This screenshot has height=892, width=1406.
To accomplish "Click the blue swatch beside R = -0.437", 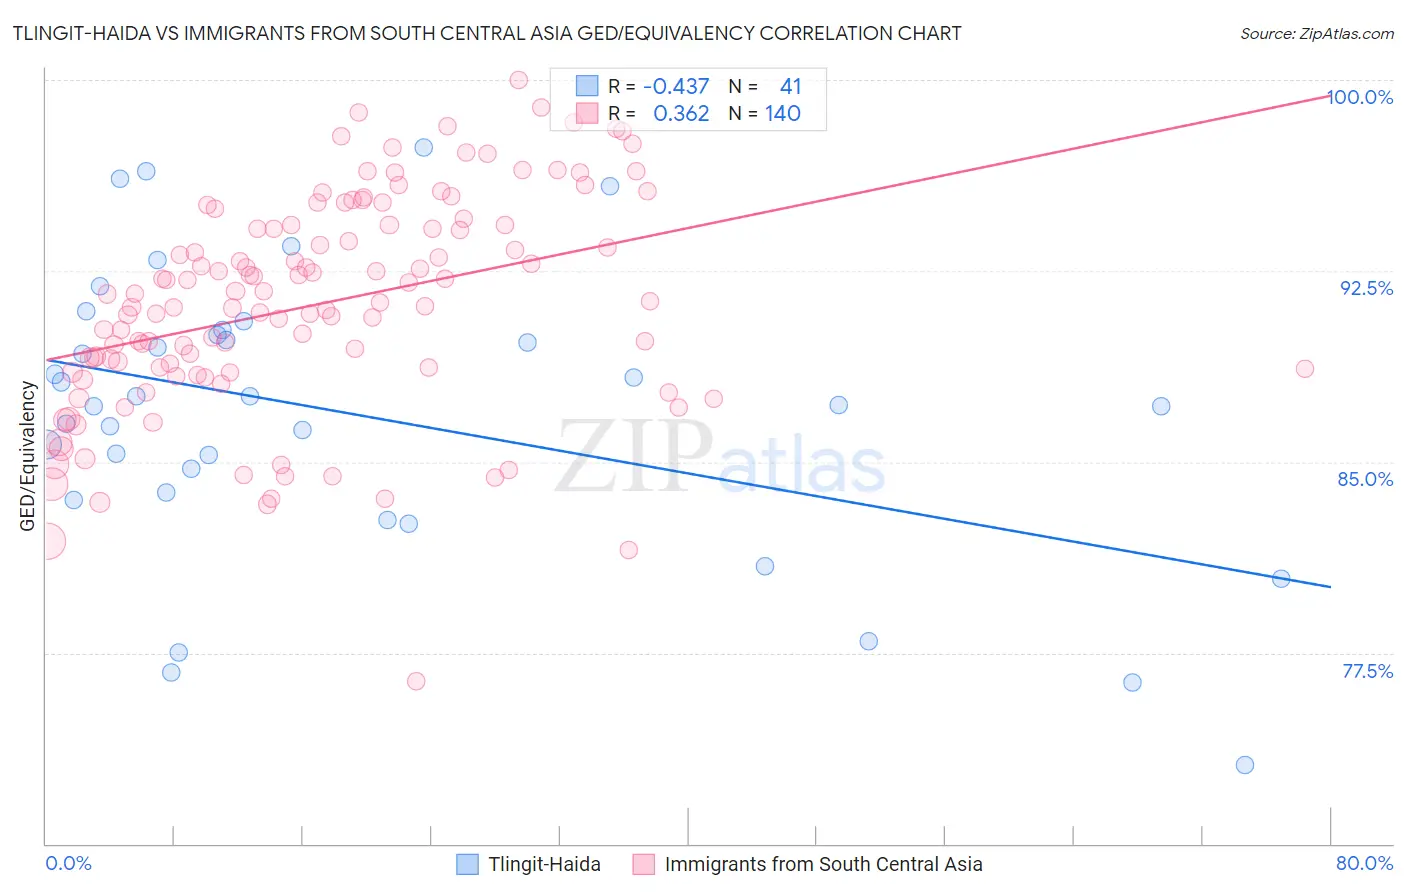I will [586, 86].
